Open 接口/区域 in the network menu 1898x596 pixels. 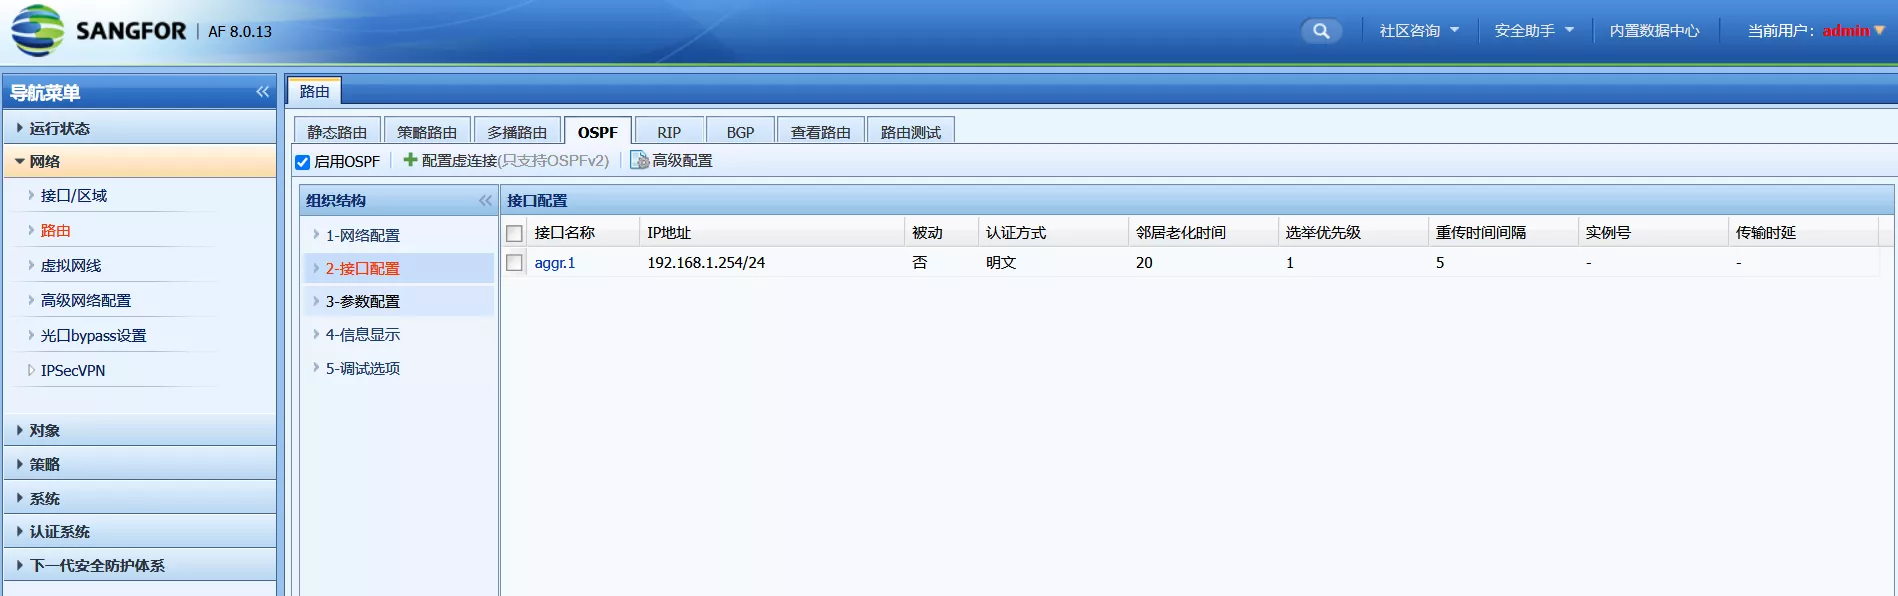(x=74, y=196)
